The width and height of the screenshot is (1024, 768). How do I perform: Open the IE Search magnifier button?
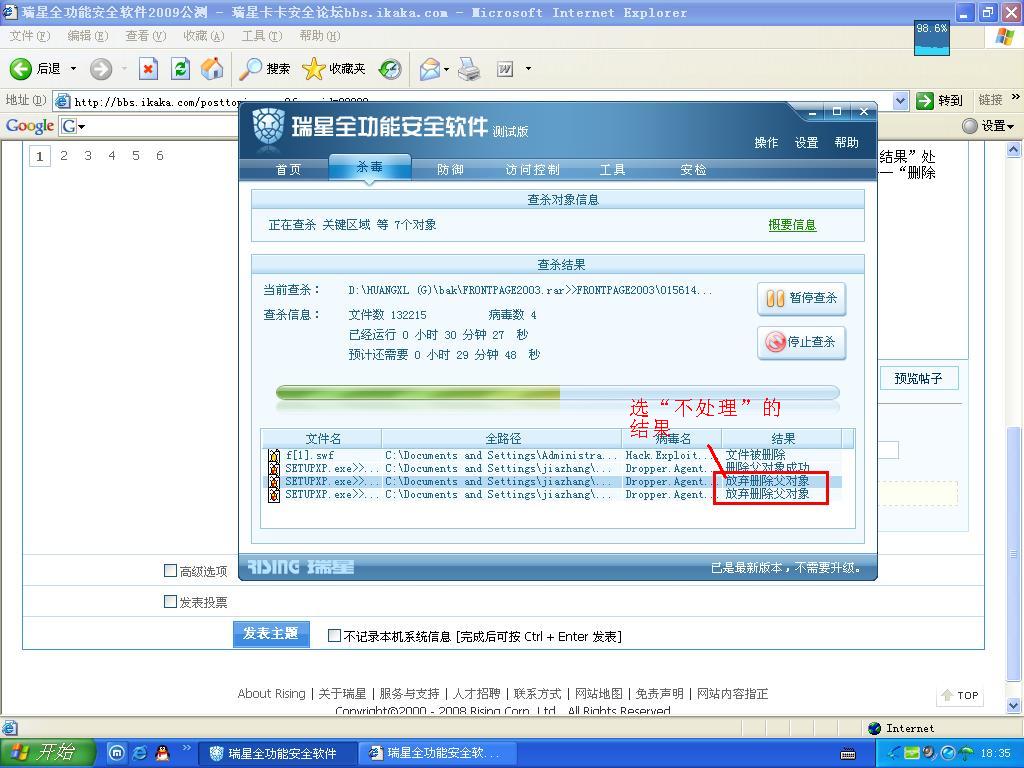tap(264, 69)
